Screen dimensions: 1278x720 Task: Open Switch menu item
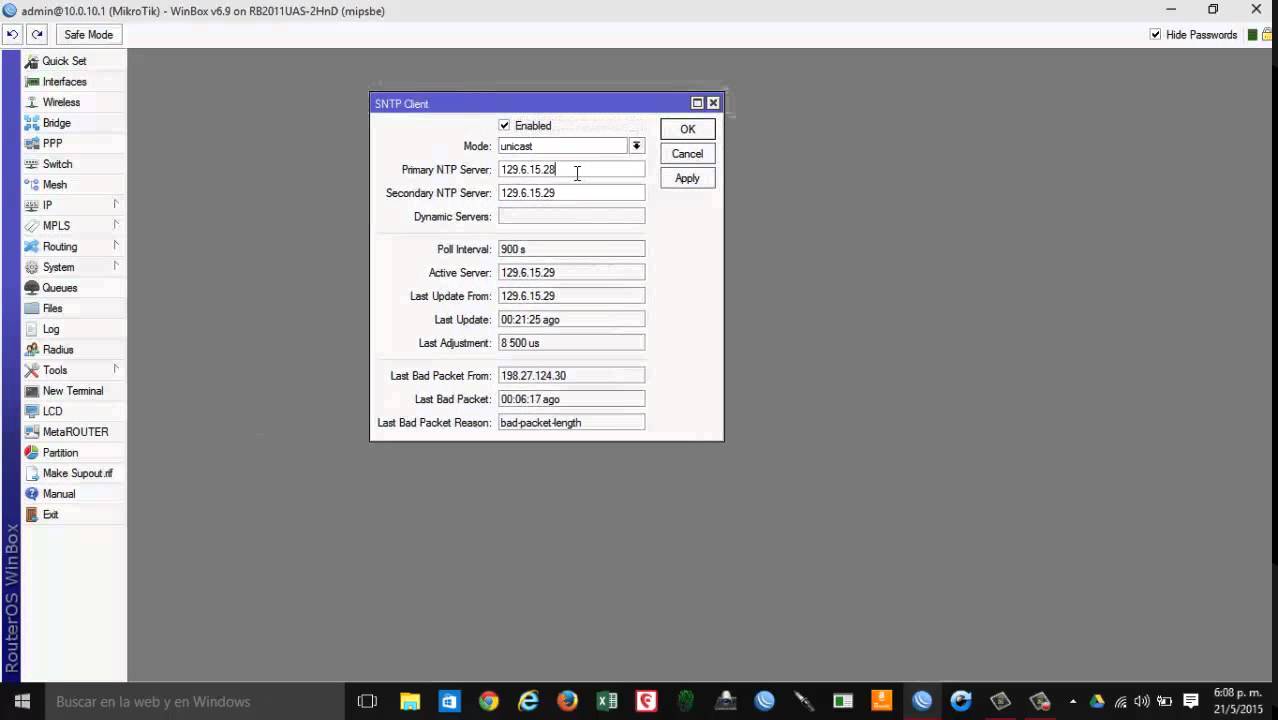[74, 164]
